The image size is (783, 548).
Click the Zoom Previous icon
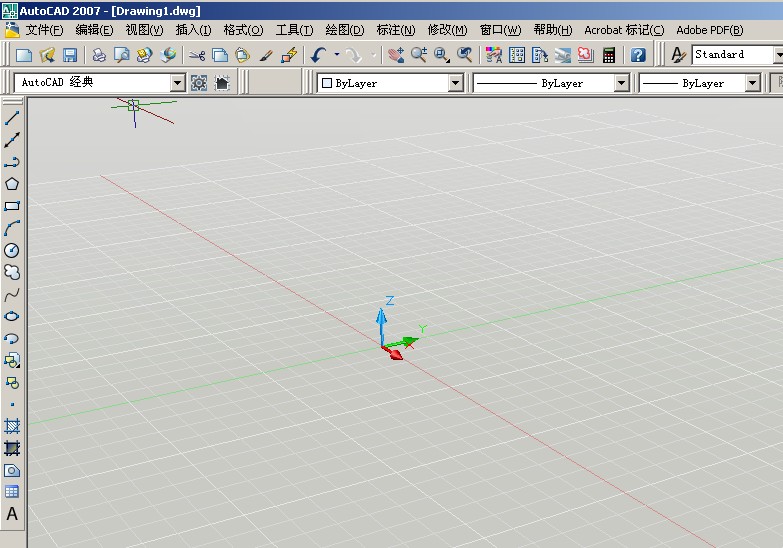465,55
